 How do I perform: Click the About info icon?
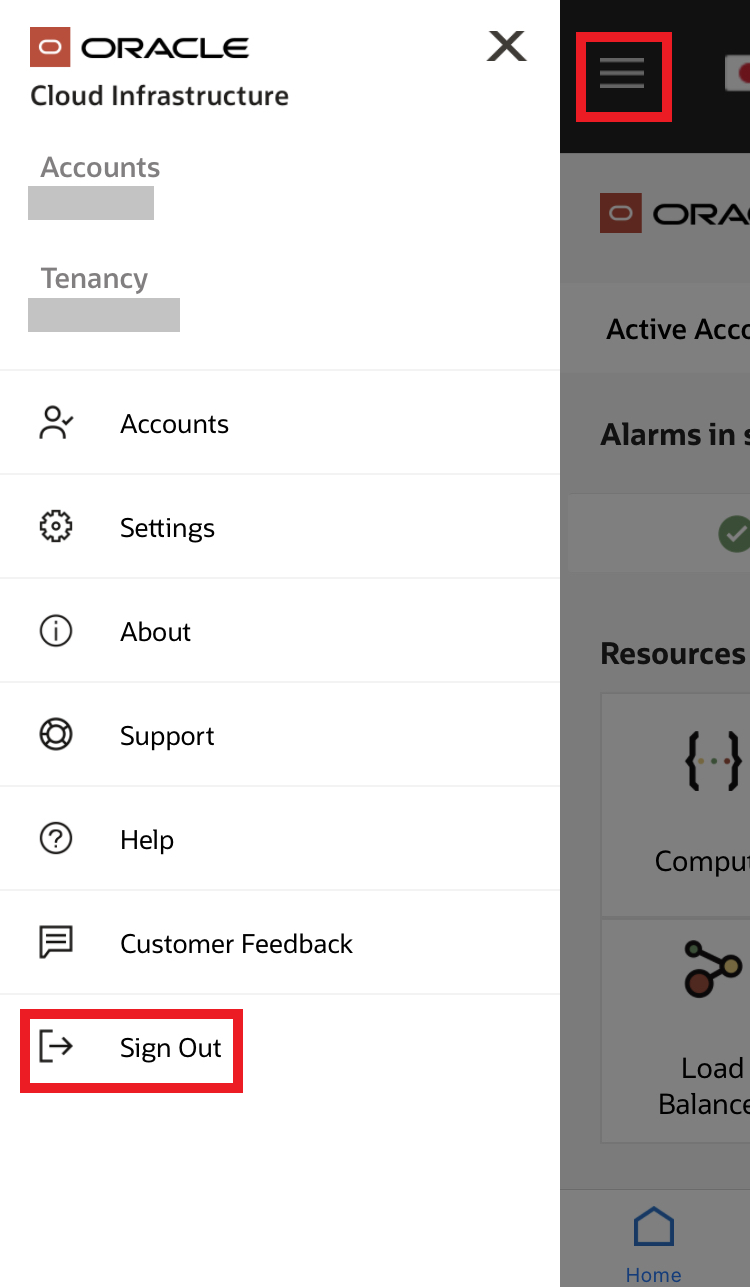pyautogui.click(x=55, y=631)
